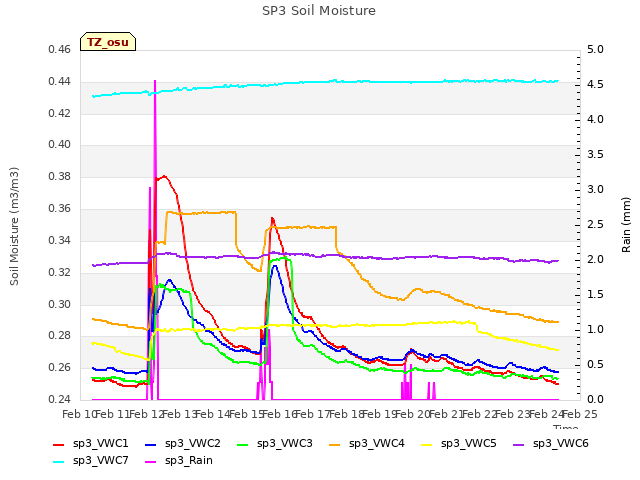Image resolution: width=640 pixels, height=480 pixels.
Task: Click the blue sp3_VWC2 legend swatch
Action: [x=151, y=444]
